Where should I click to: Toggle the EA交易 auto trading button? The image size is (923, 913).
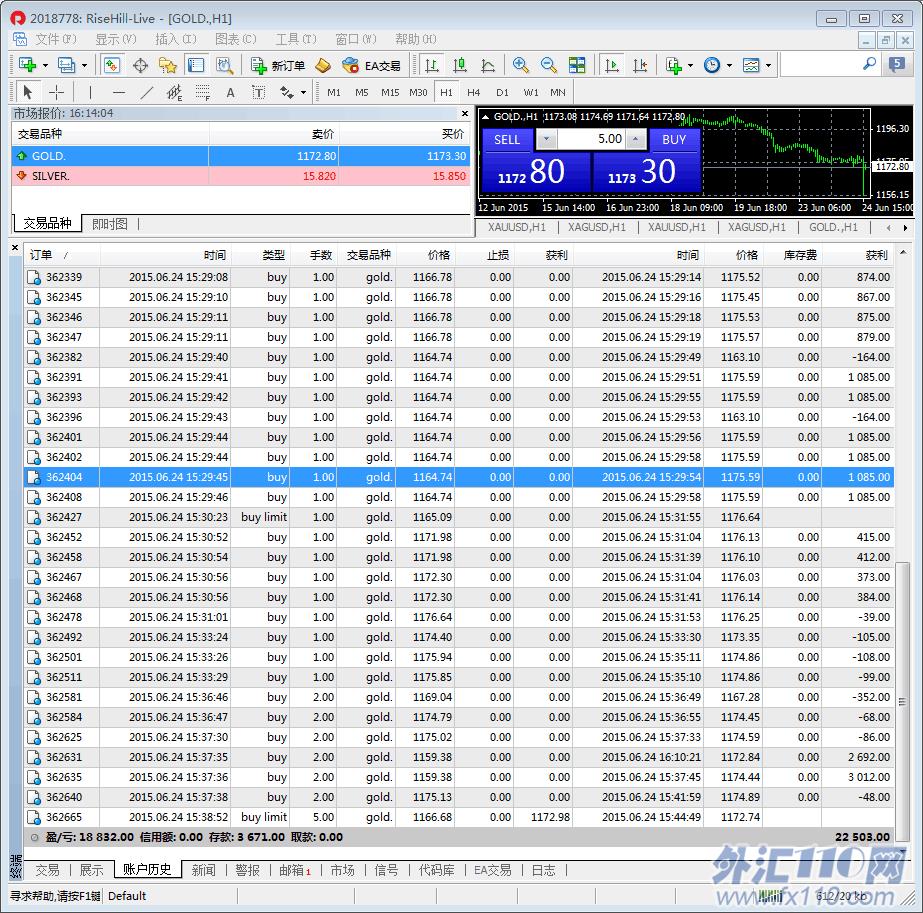click(371, 65)
